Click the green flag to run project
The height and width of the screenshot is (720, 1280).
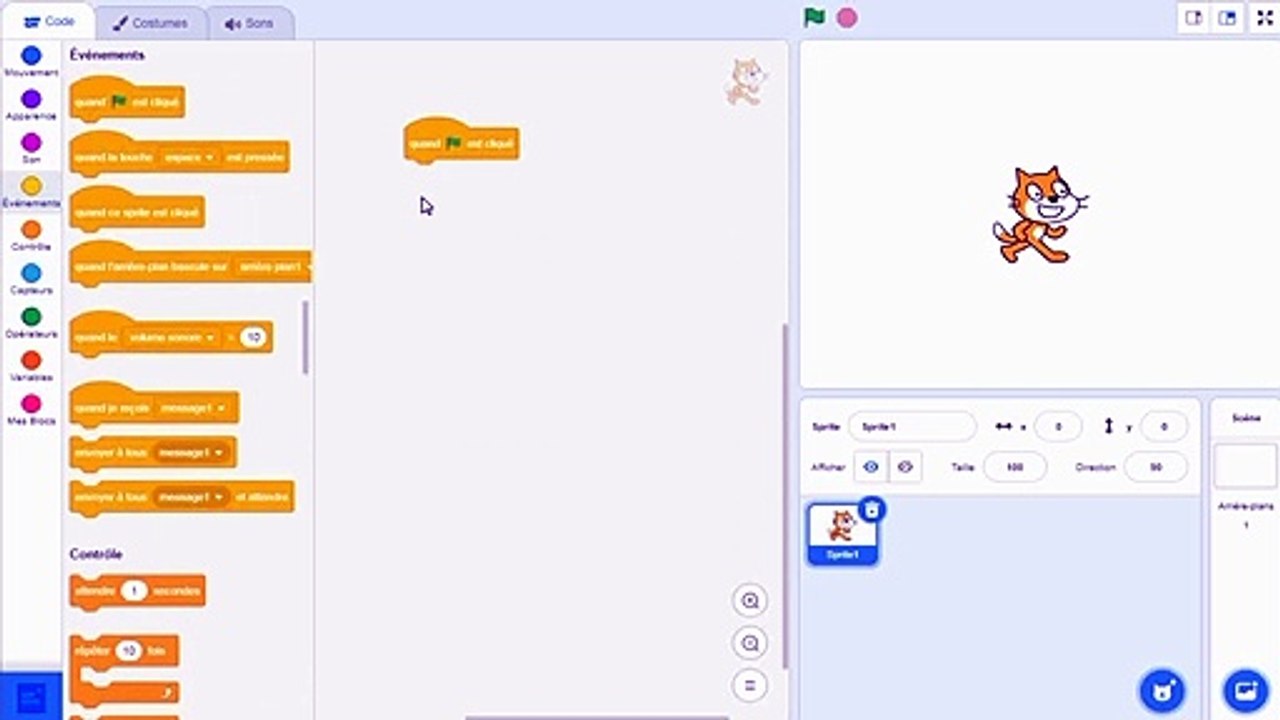coord(814,17)
